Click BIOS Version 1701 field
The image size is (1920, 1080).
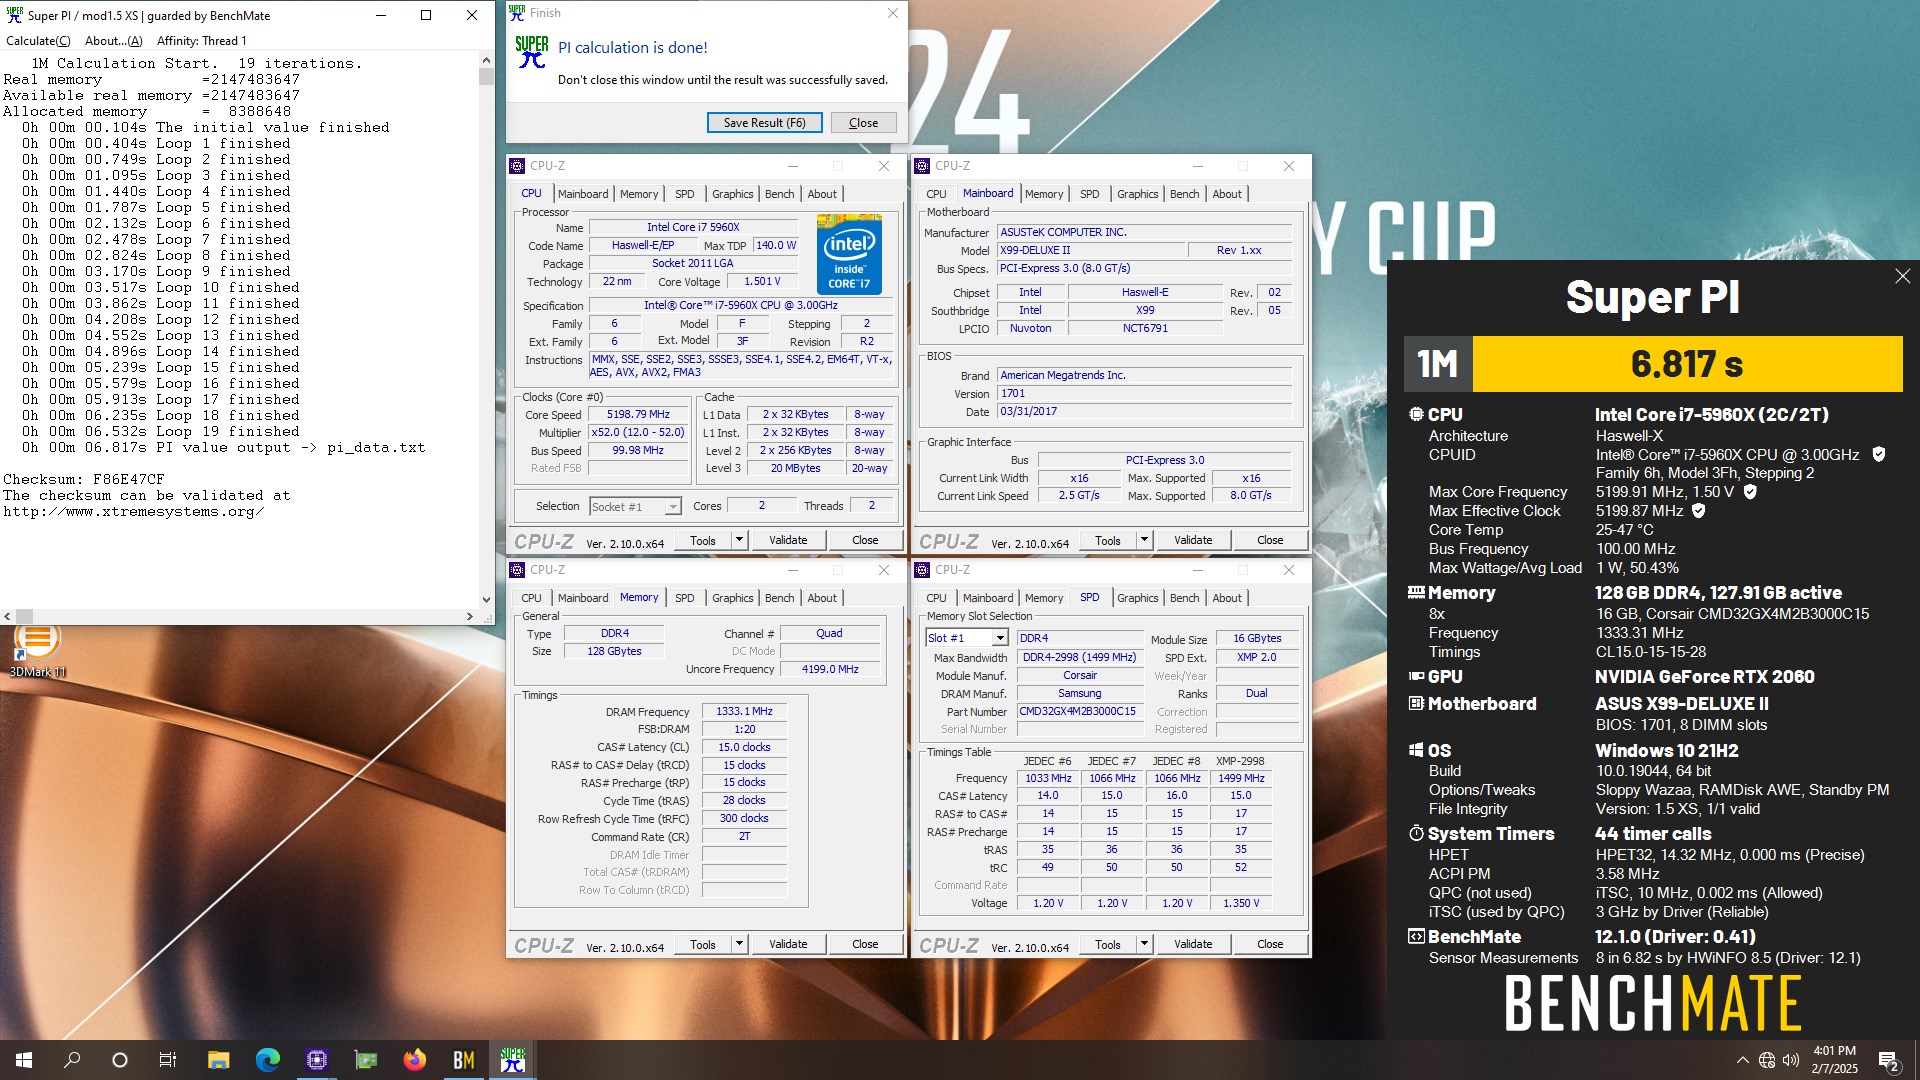click(1144, 393)
